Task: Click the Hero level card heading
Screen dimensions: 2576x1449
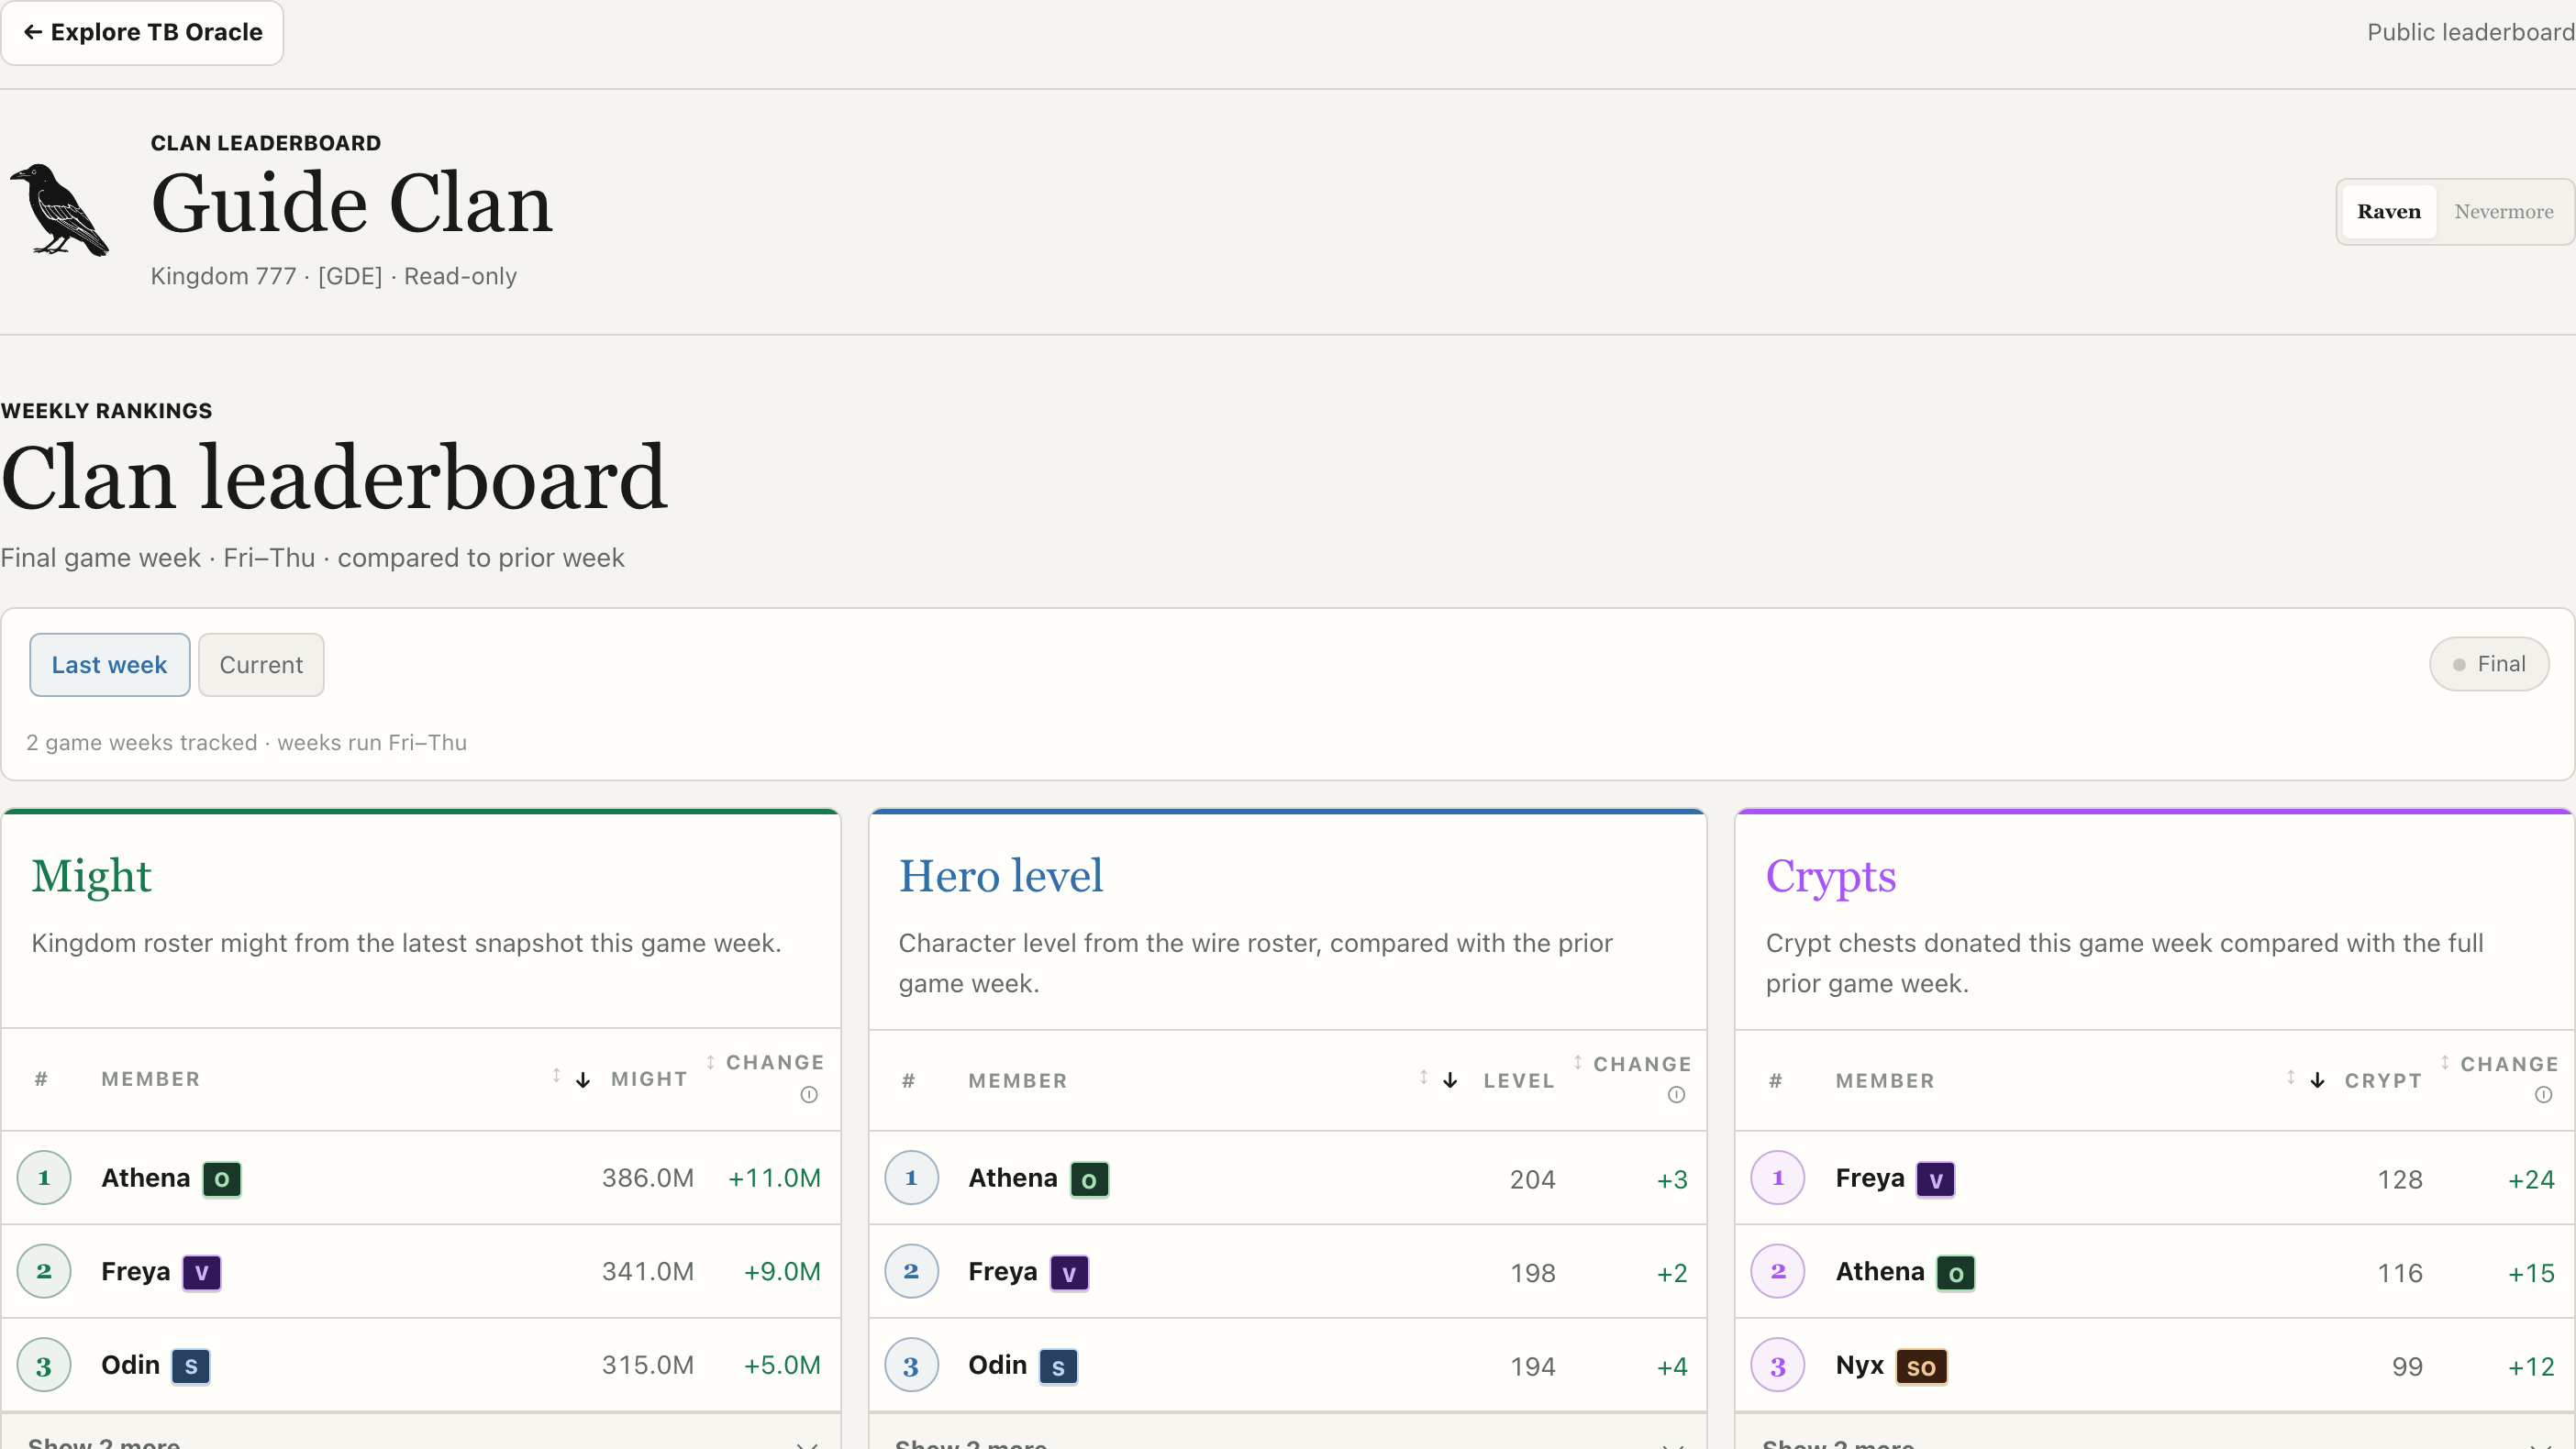Action: coord(1001,876)
